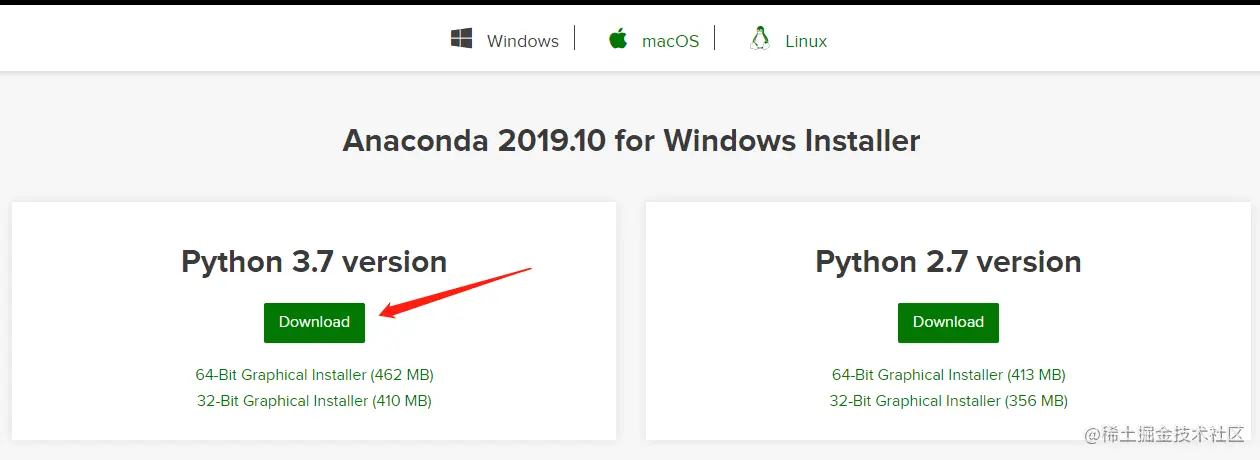Switch to the Windows tab label
The image size is (1260, 460).
(x=523, y=41)
